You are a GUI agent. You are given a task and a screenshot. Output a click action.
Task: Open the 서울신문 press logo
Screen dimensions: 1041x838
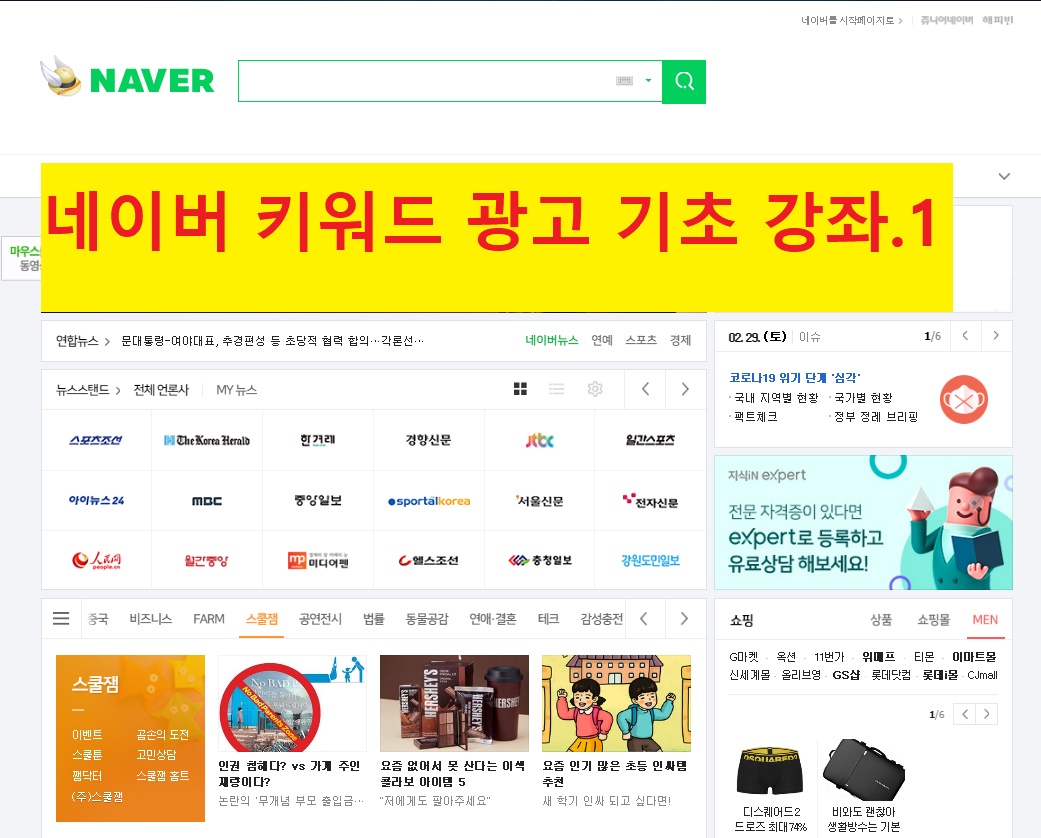click(x=539, y=501)
